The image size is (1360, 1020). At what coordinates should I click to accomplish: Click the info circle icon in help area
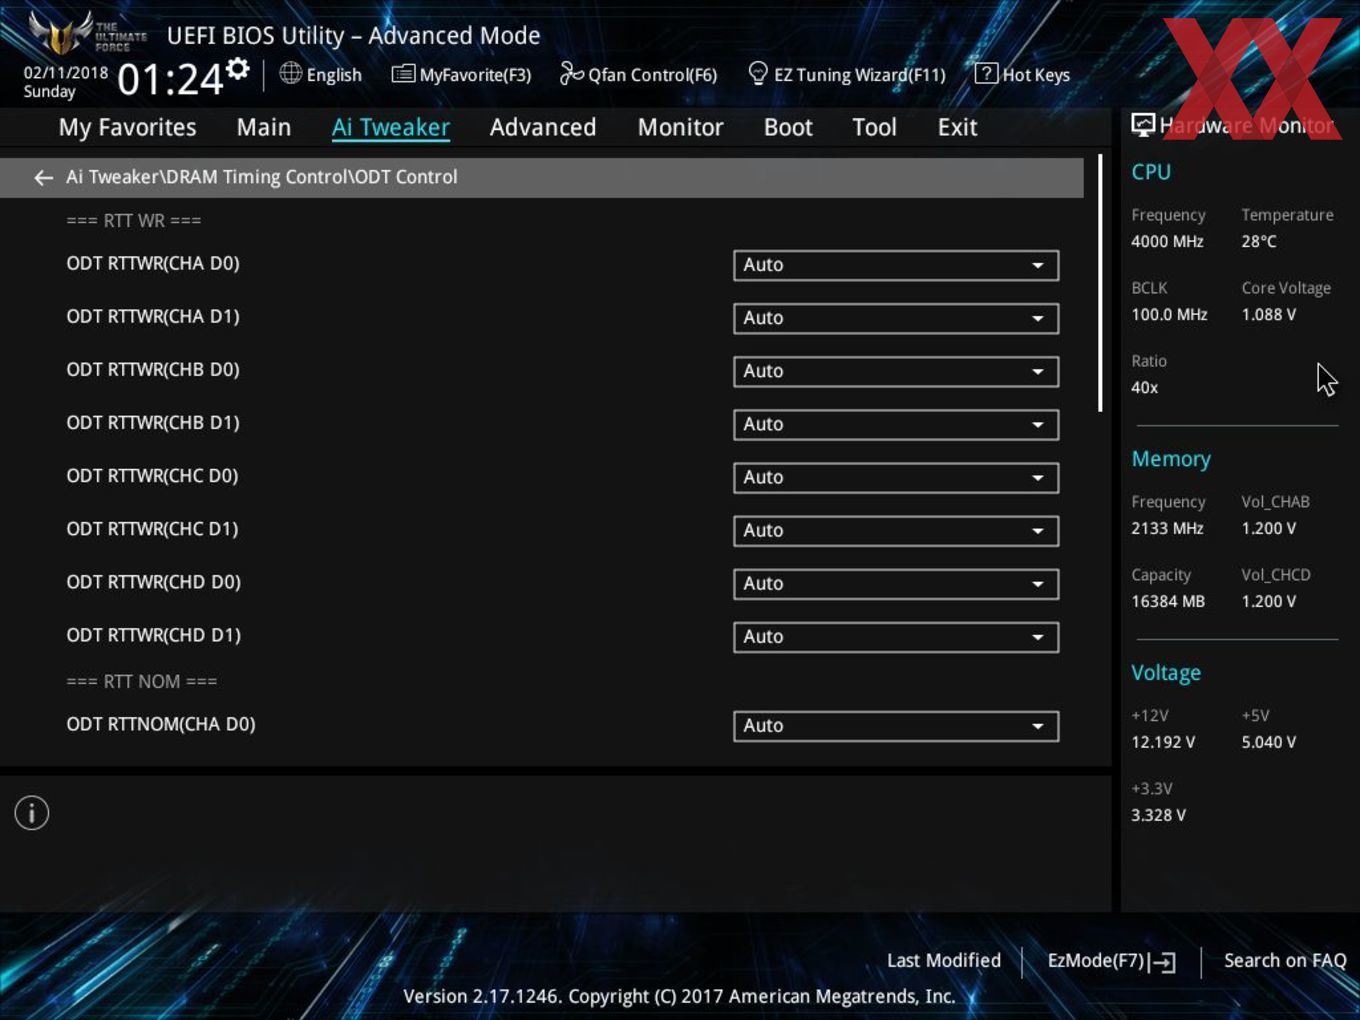tap(32, 813)
